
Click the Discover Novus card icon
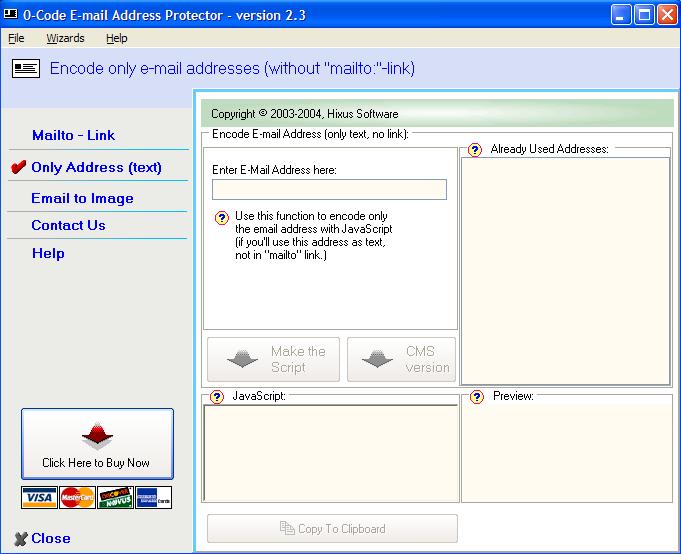(x=116, y=498)
